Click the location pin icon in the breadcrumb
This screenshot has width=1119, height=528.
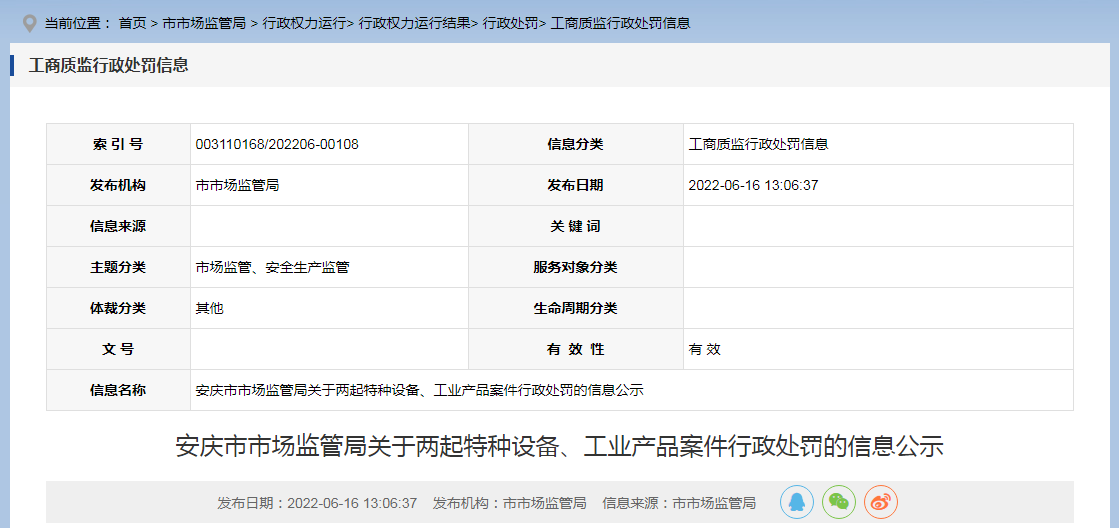[29, 24]
